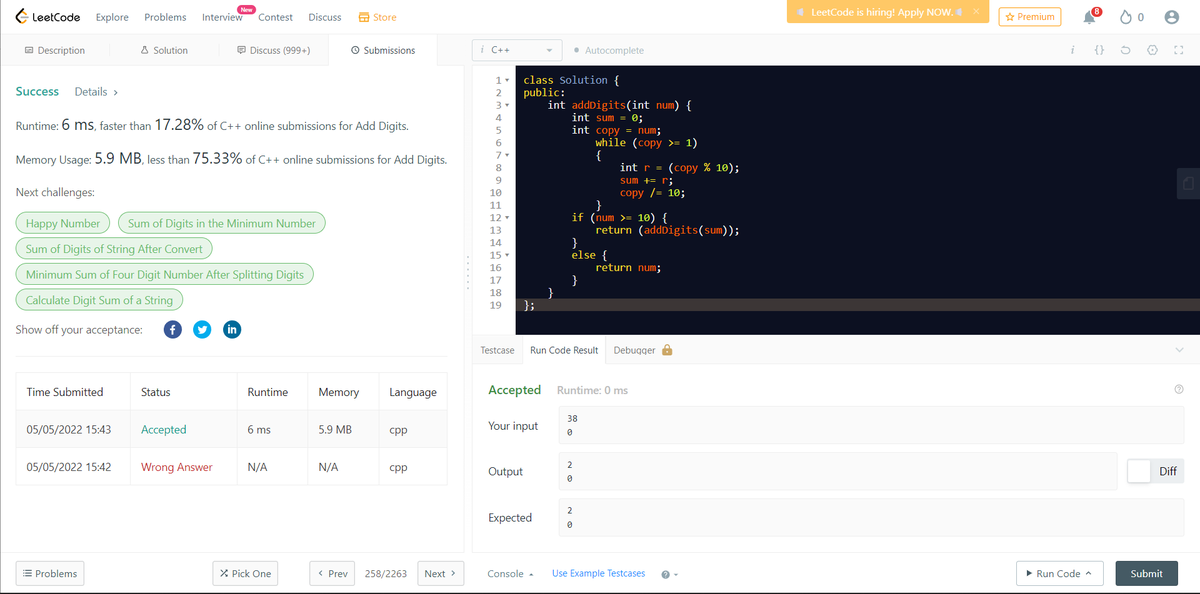This screenshot has height=594, width=1200.
Task: Fold the if block at line 12
Action: point(508,217)
